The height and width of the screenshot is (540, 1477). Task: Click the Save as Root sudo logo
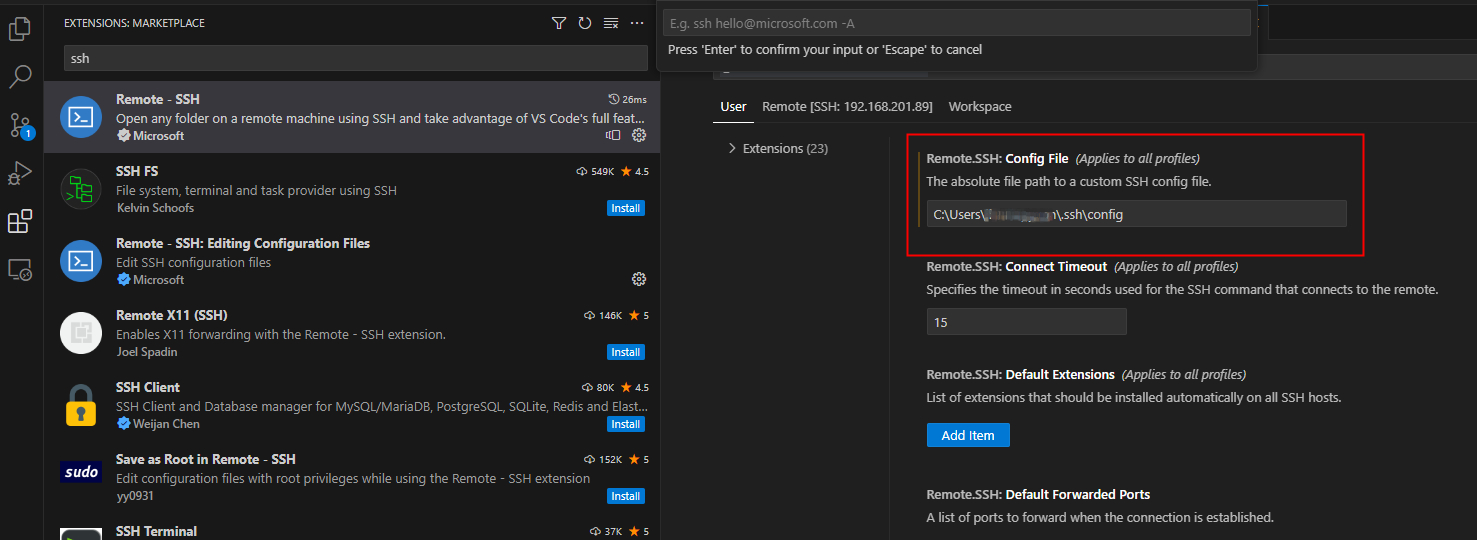click(x=81, y=472)
